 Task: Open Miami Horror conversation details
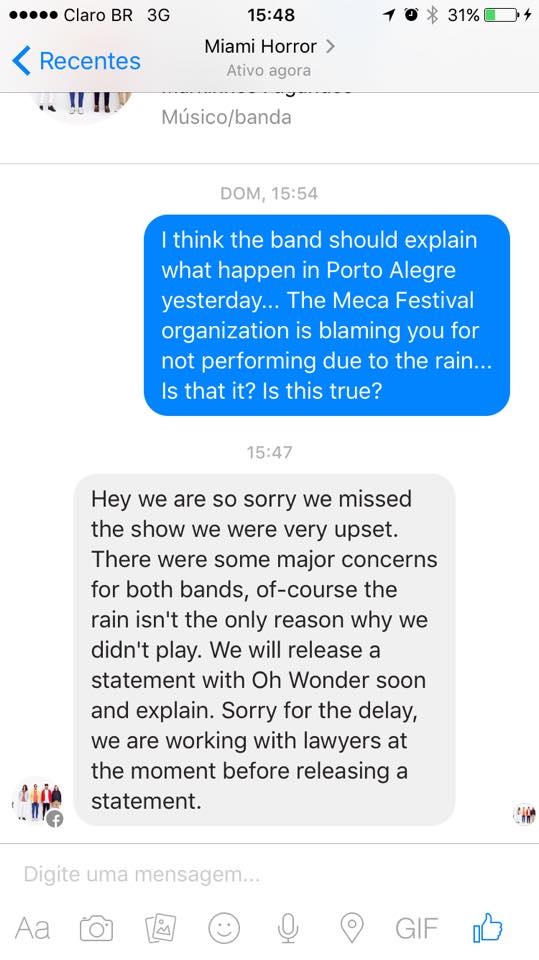(x=270, y=55)
